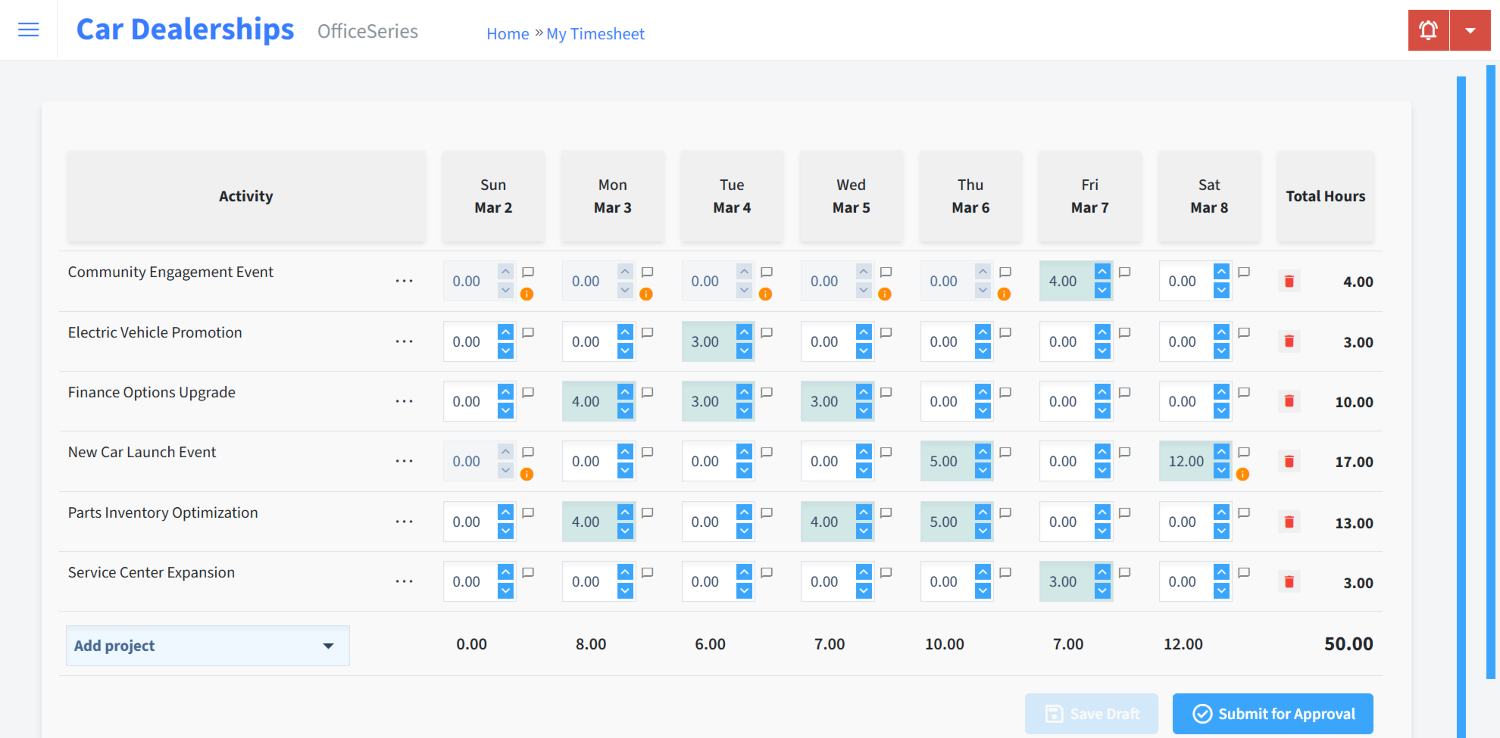The width and height of the screenshot is (1500, 738).
Task: Open notifications via the bell icon
Action: coord(1427,29)
